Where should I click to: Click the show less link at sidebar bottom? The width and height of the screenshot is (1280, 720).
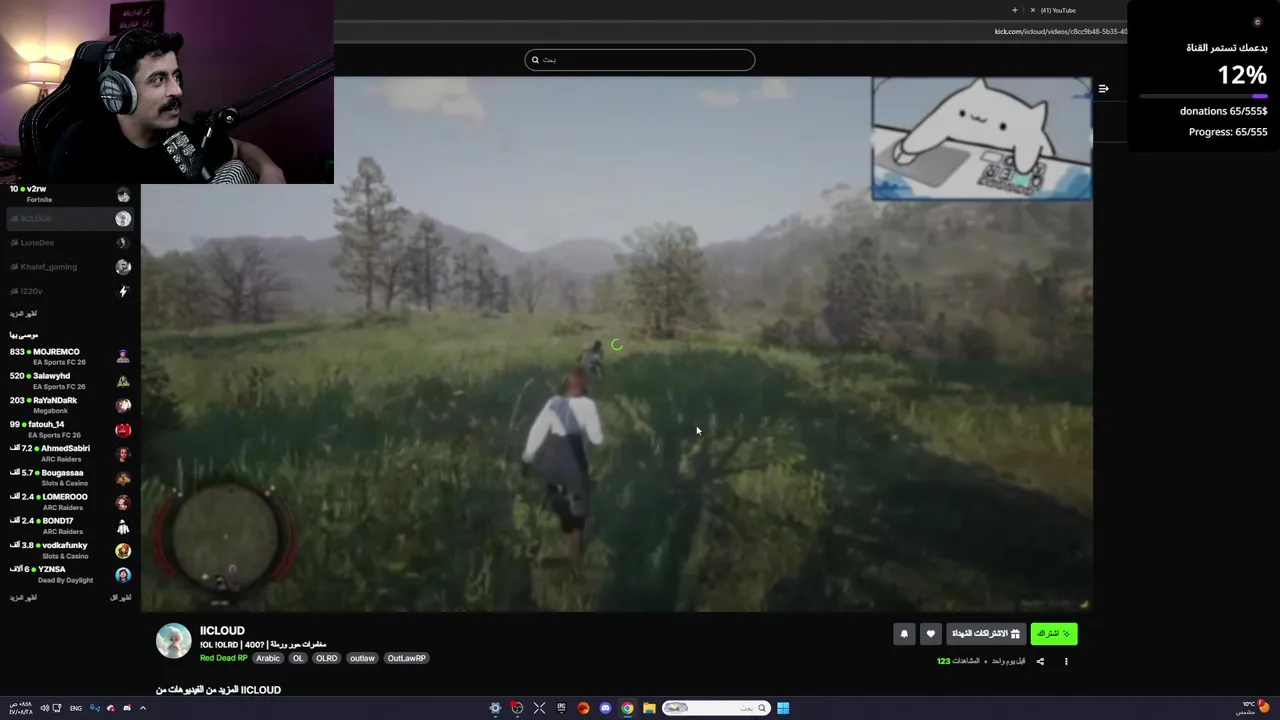pos(120,597)
